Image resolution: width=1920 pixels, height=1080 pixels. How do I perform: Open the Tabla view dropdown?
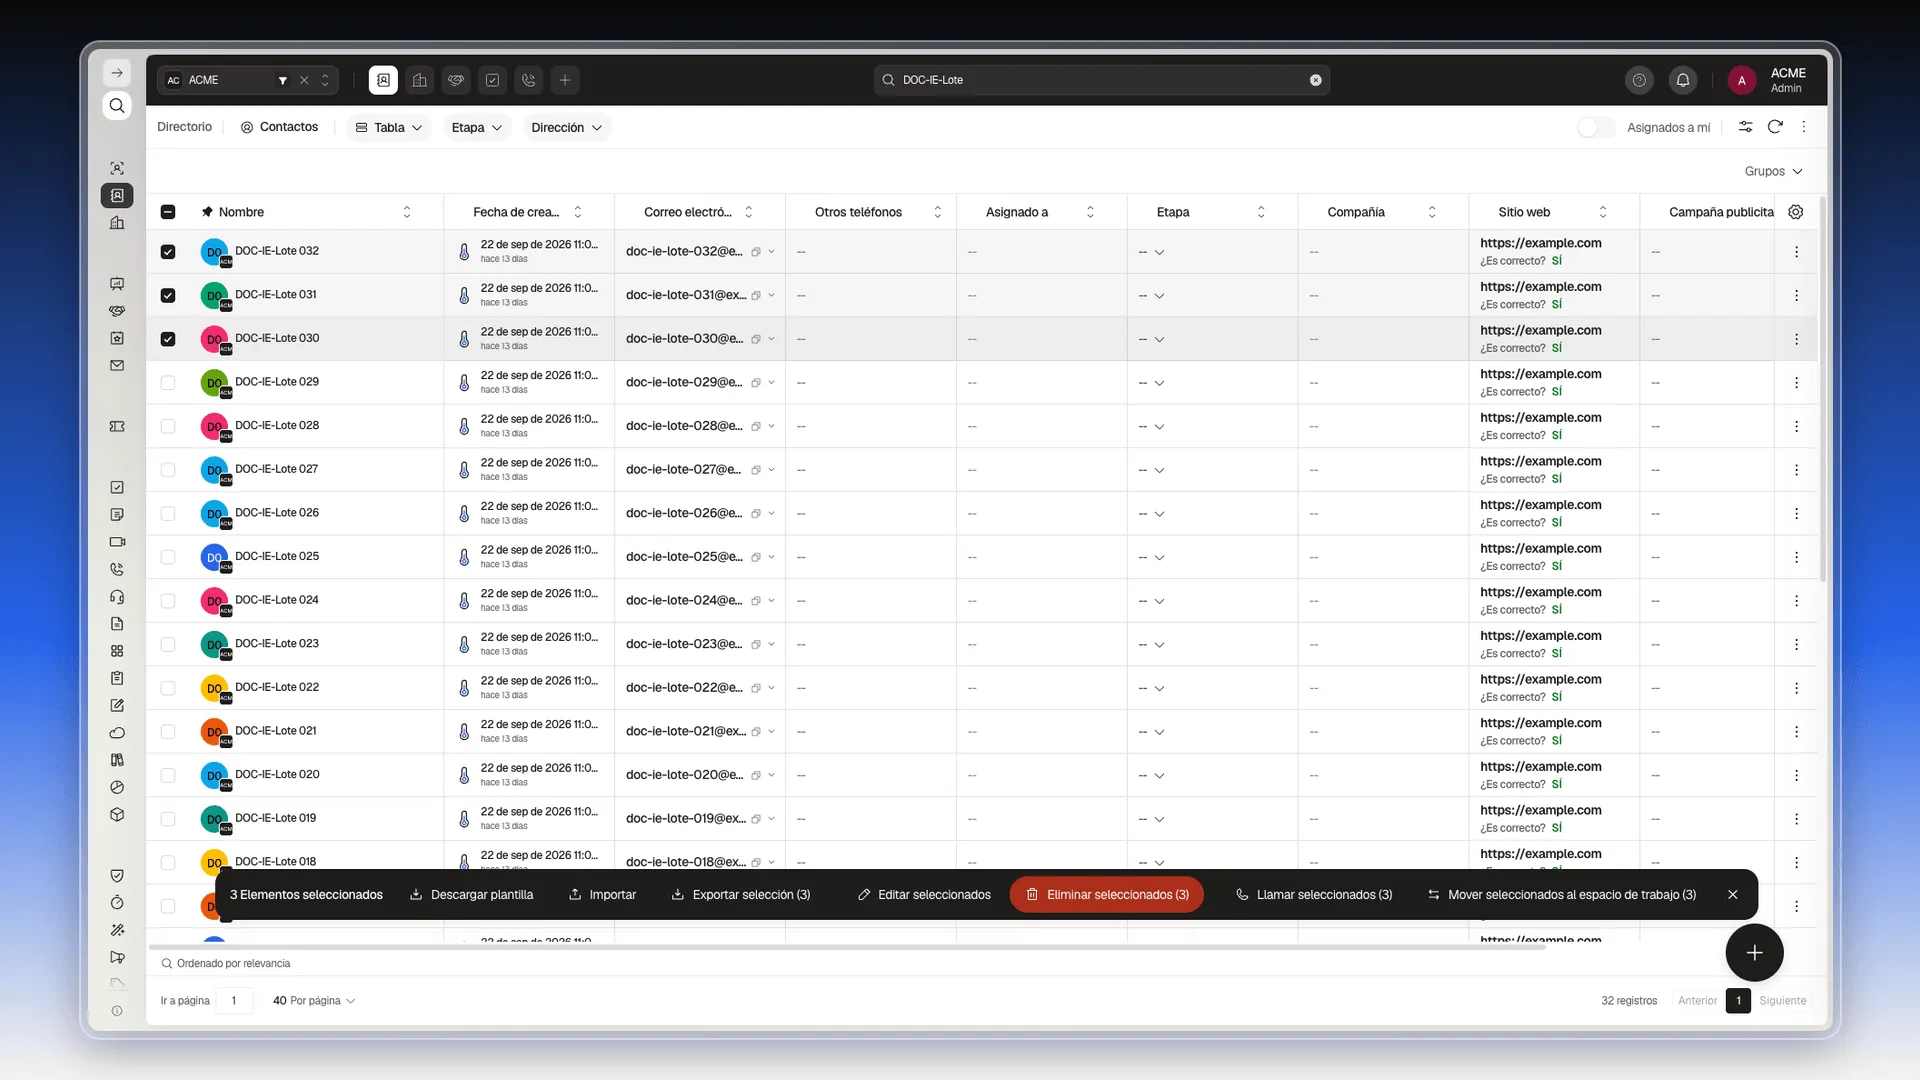coord(389,128)
